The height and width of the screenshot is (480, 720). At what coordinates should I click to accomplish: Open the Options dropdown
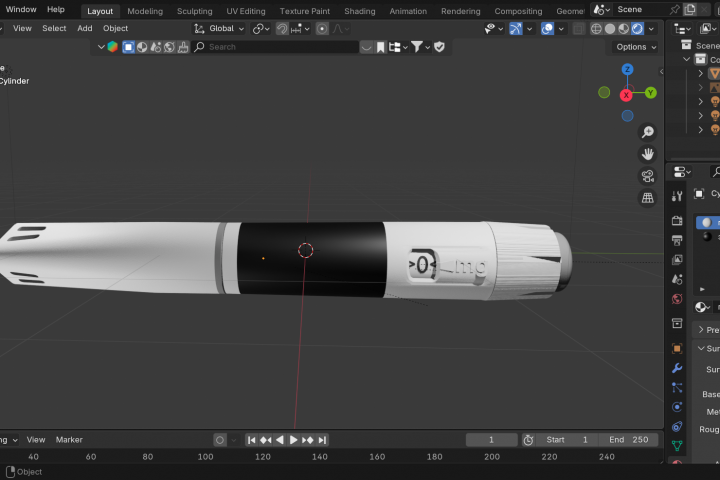[x=636, y=47]
